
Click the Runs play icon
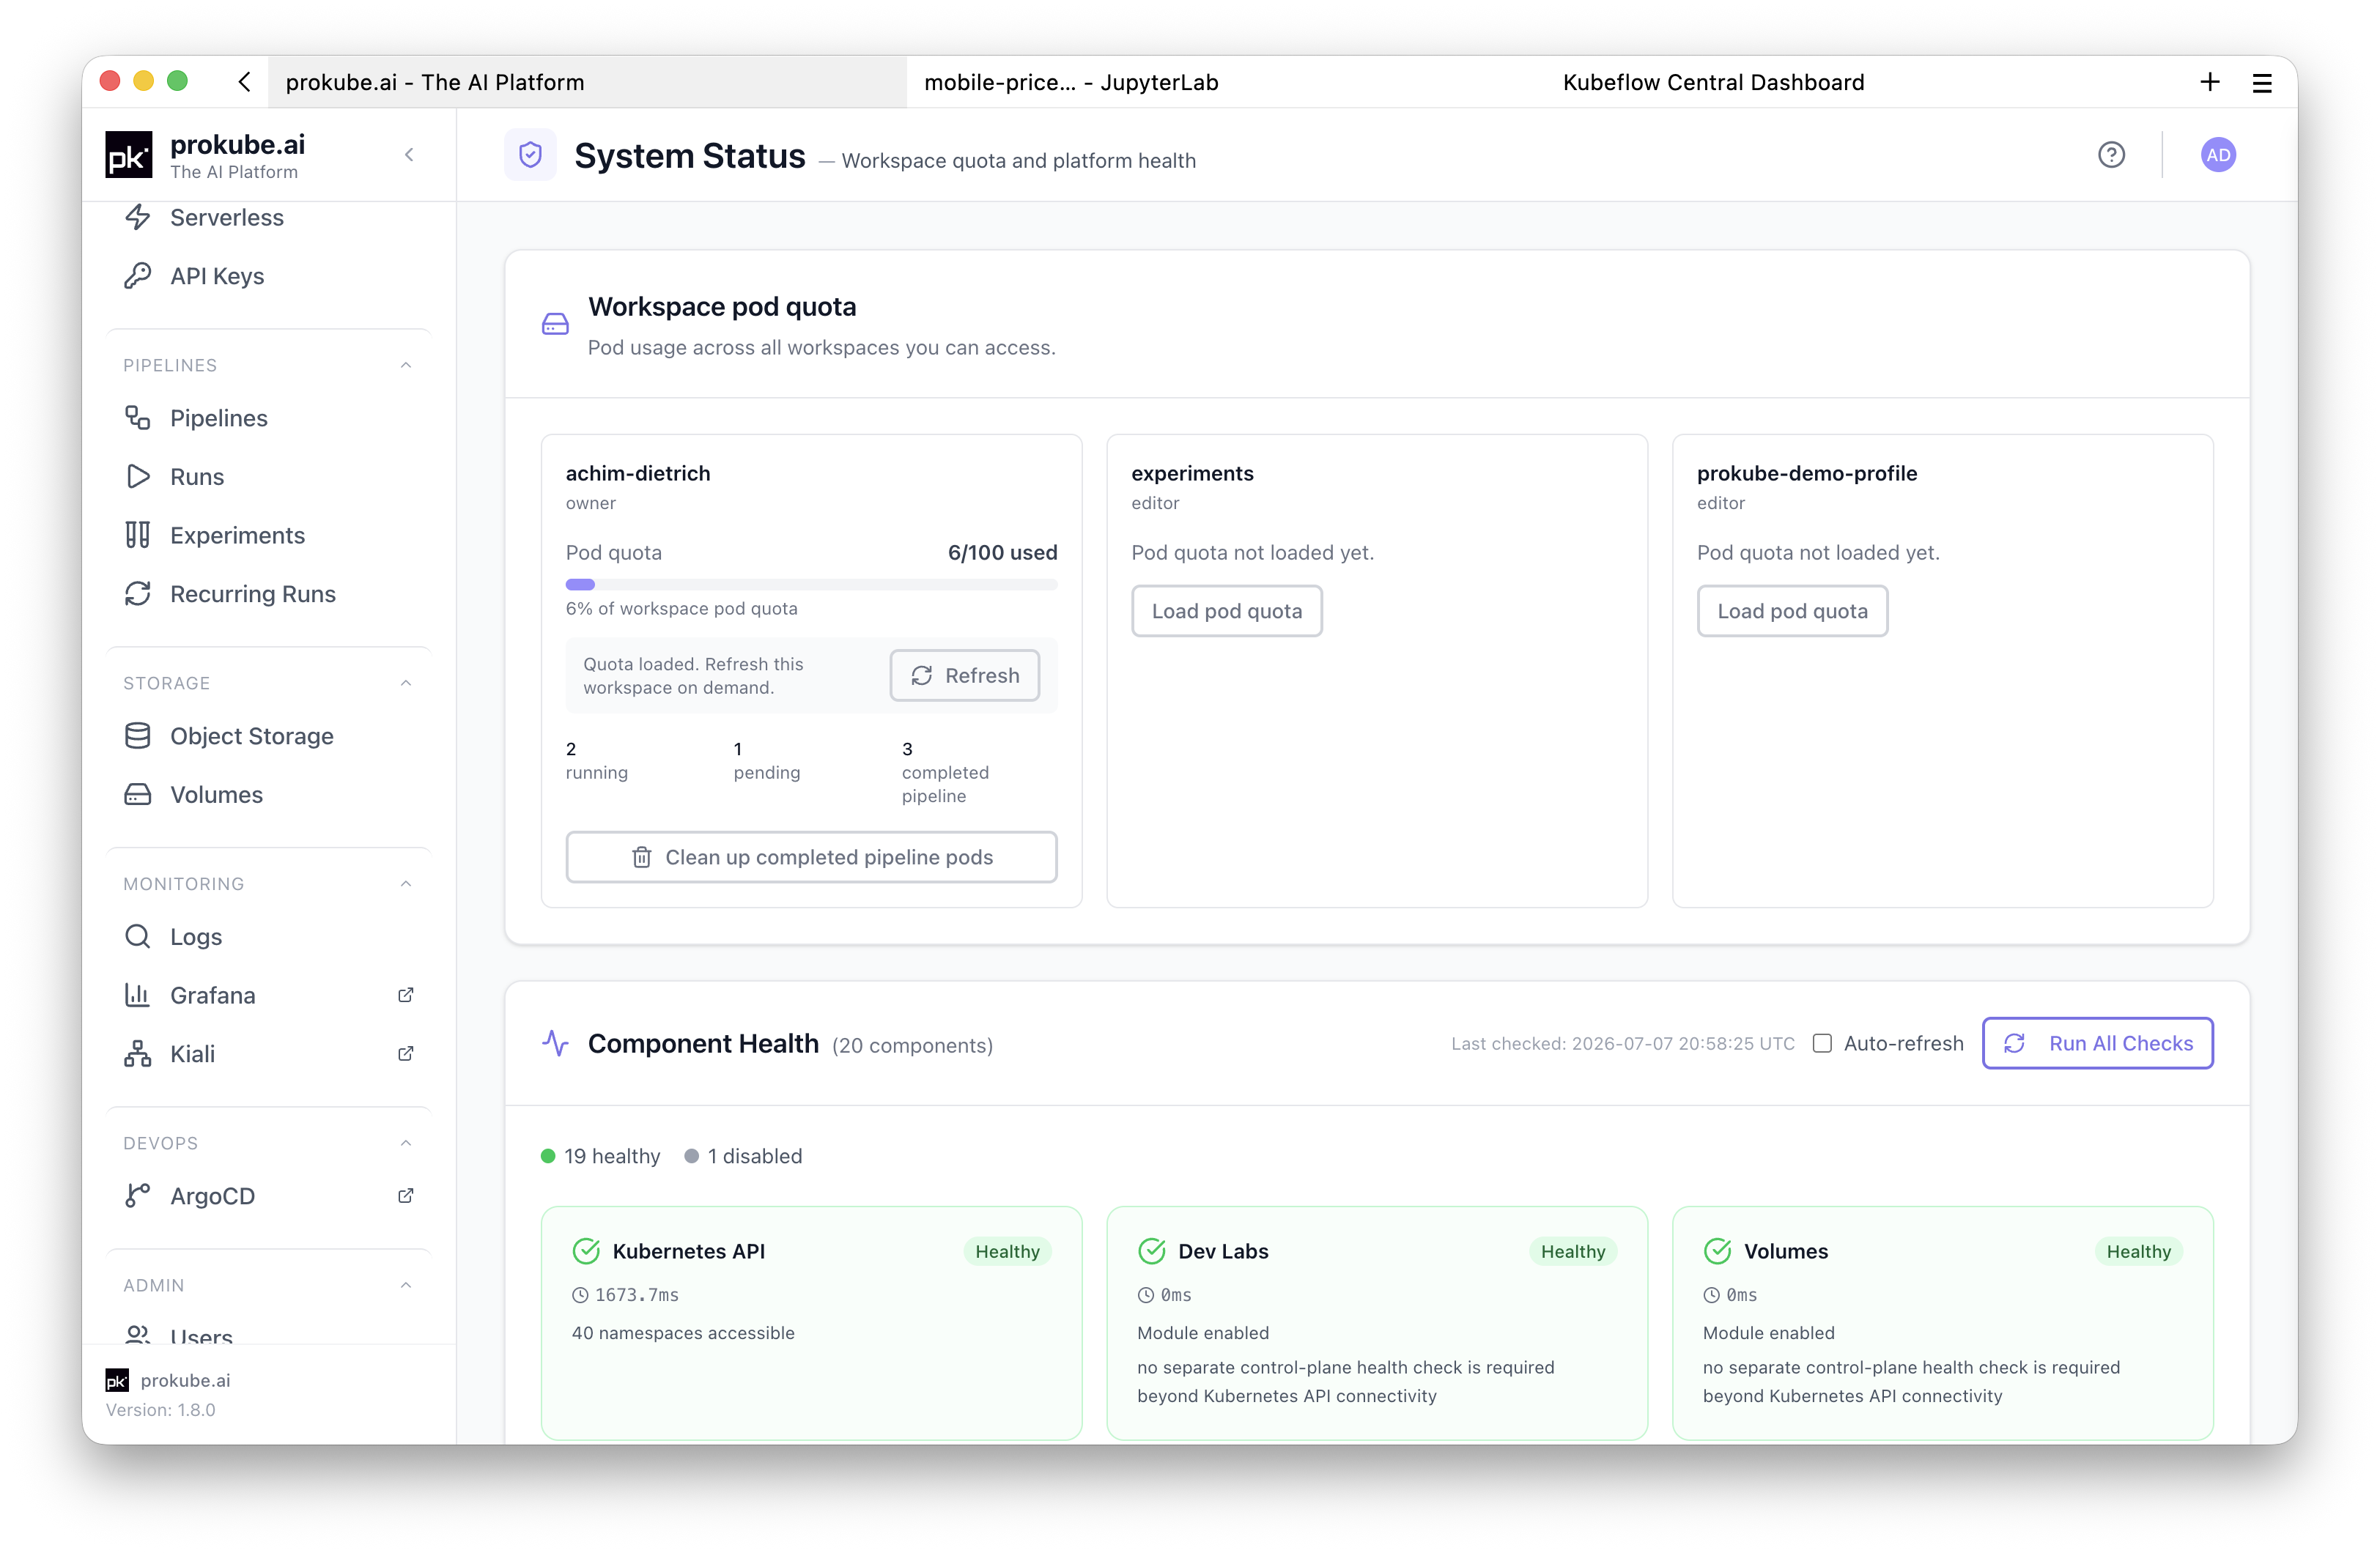click(137, 476)
